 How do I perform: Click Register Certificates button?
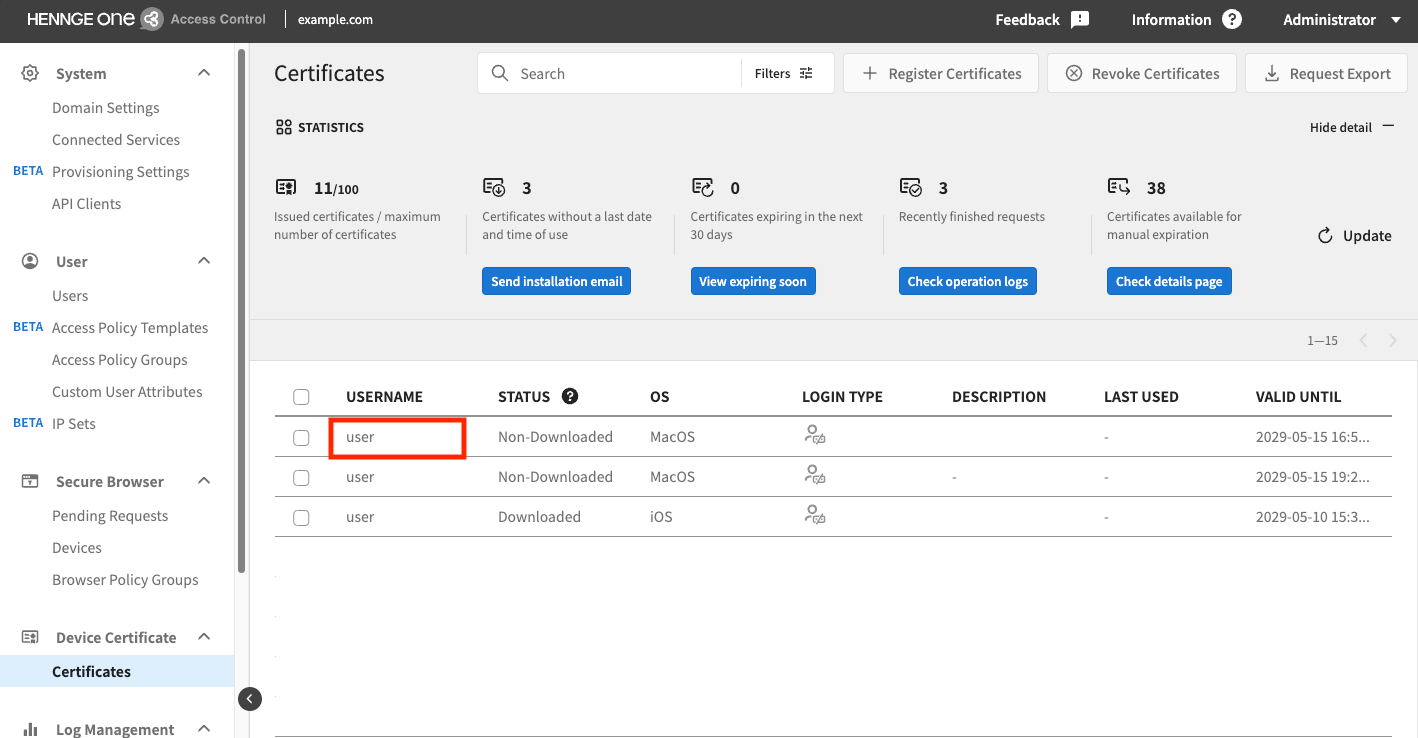pyautogui.click(x=941, y=73)
